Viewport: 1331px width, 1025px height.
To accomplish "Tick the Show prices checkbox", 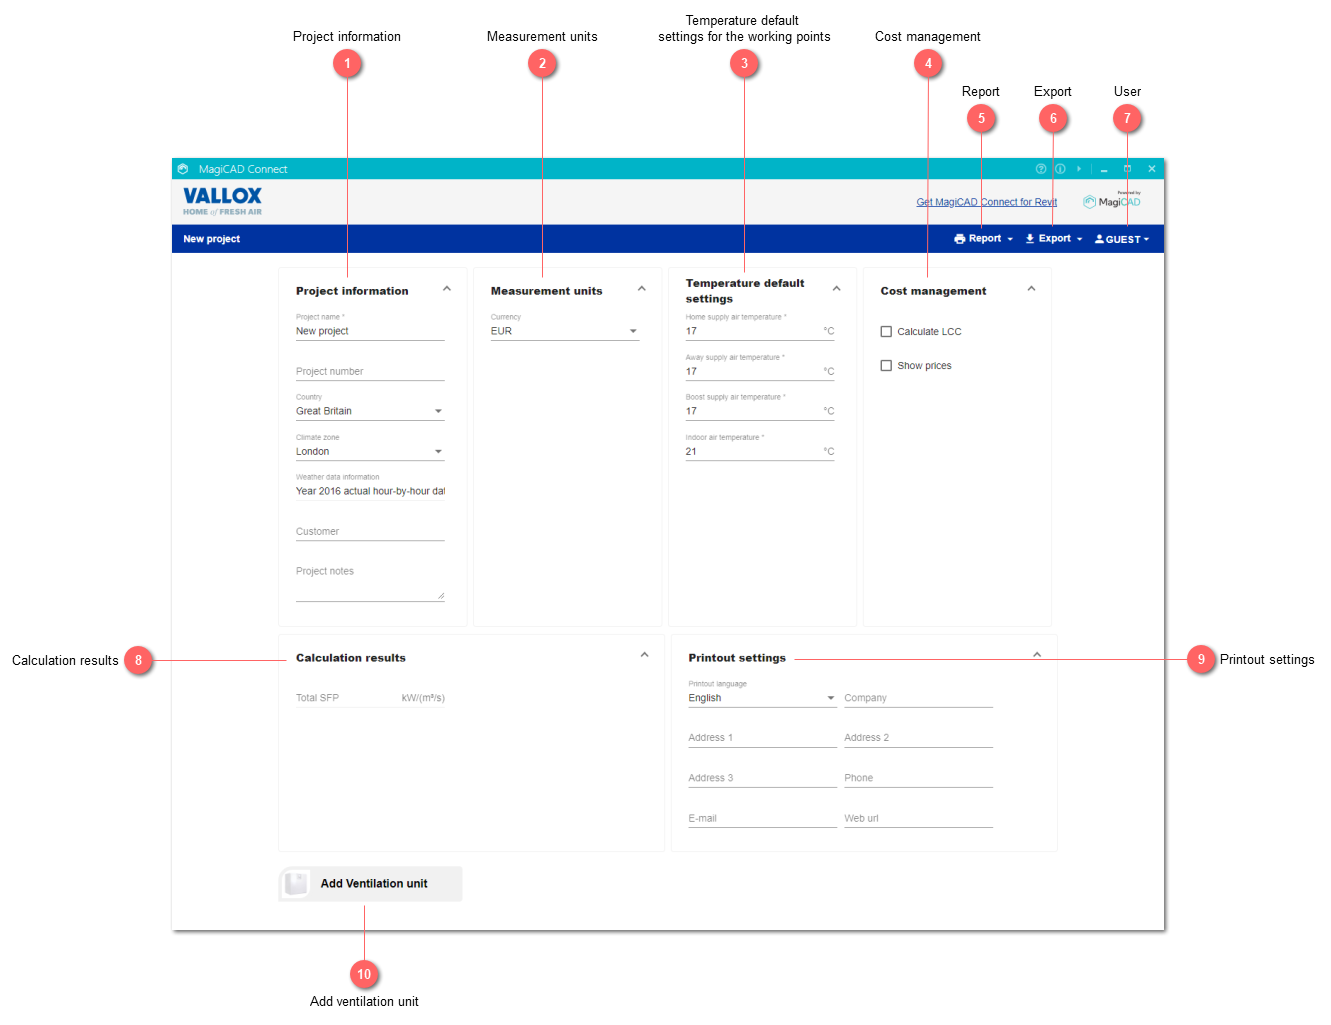I will [886, 366].
